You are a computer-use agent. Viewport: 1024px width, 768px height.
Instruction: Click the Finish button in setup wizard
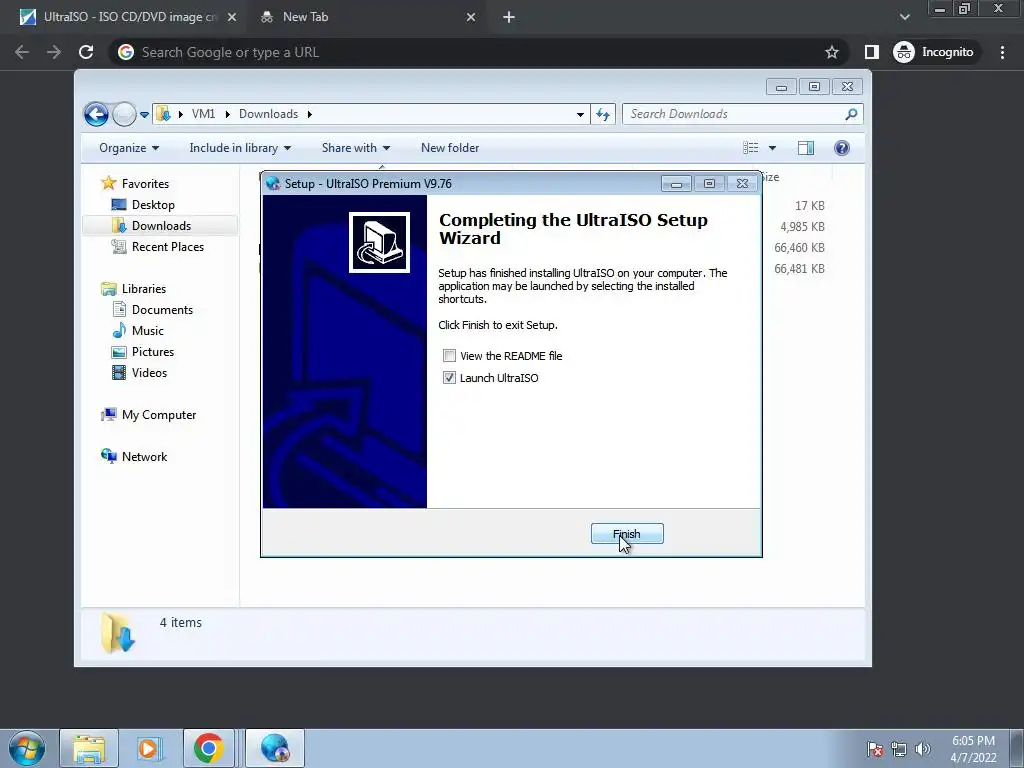coord(627,534)
